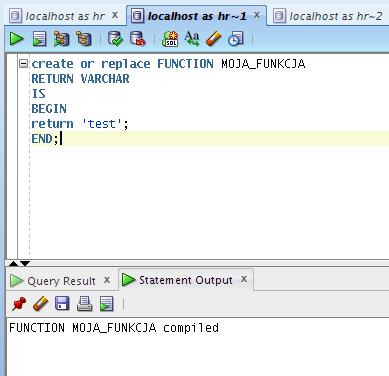Click the 'END;' line in editor
The height and width of the screenshot is (376, 389).
tap(45, 139)
